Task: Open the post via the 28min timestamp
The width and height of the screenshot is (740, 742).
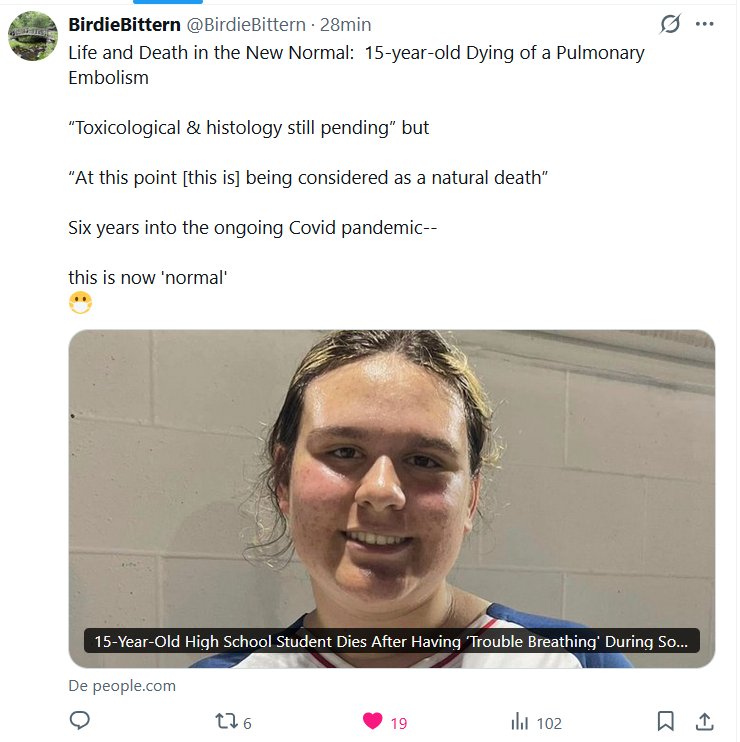Action: (x=345, y=24)
